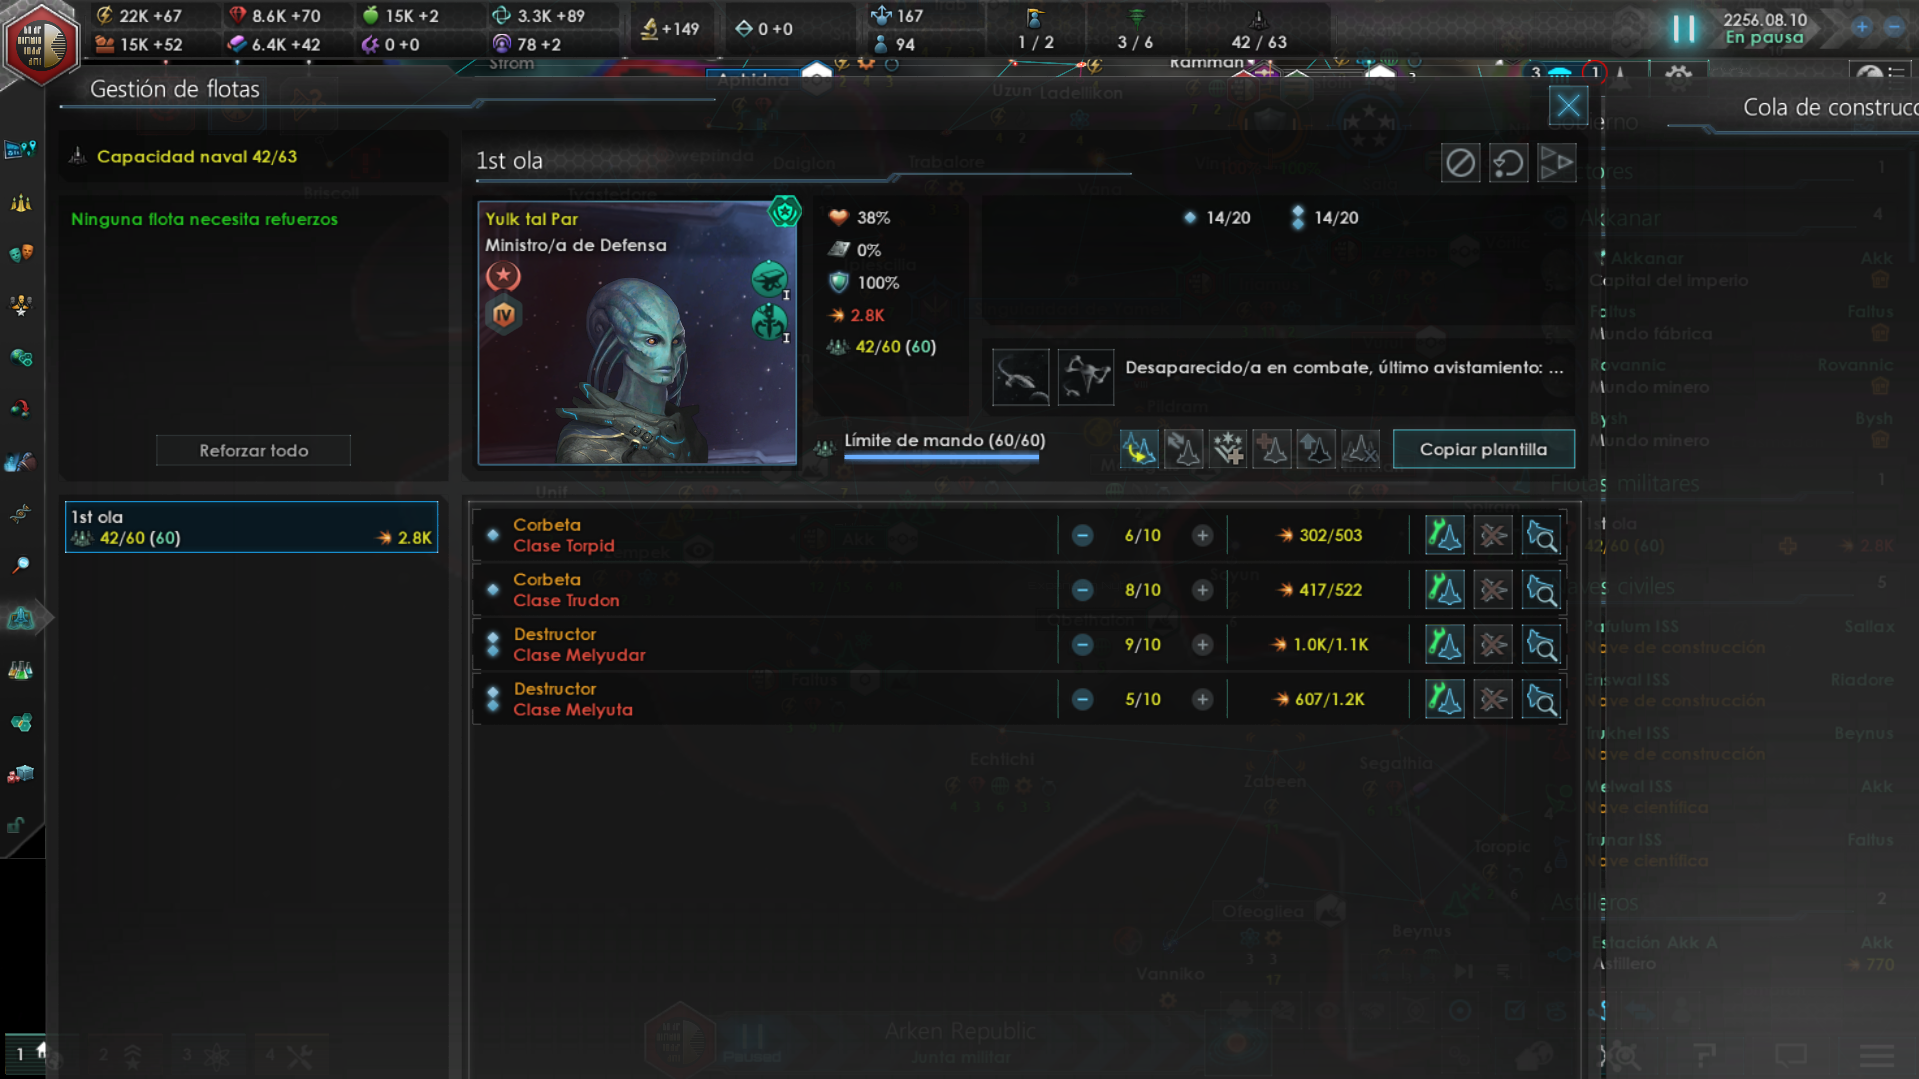Screen dimensions: 1919x1079
Task: Upgrade Corbeta Clase Torpid design icon
Action: coord(1444,536)
